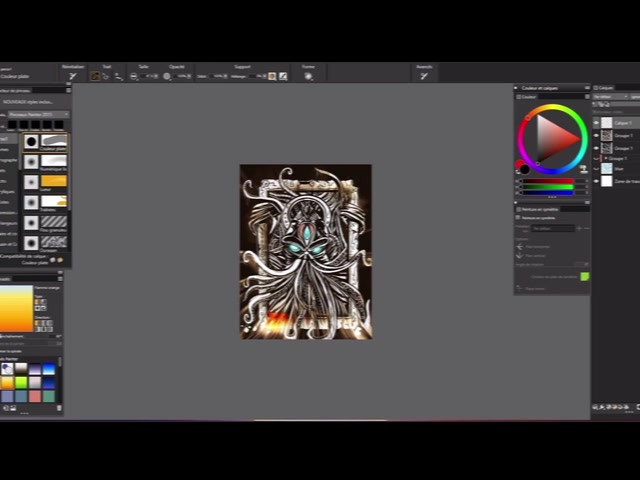Screen dimensions: 640x480
Task: Switch to the Calques tab
Action: click(x=604, y=88)
